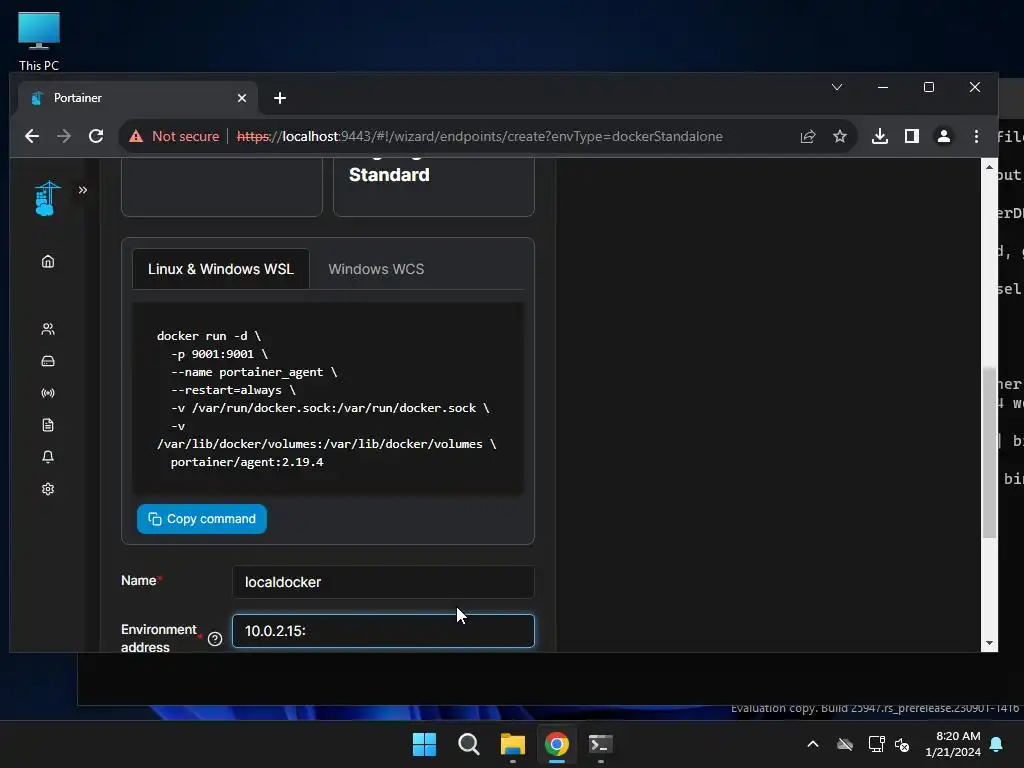This screenshot has width=1024, height=768.
Task: Open the tab search chevron dropdown
Action: 837,87
